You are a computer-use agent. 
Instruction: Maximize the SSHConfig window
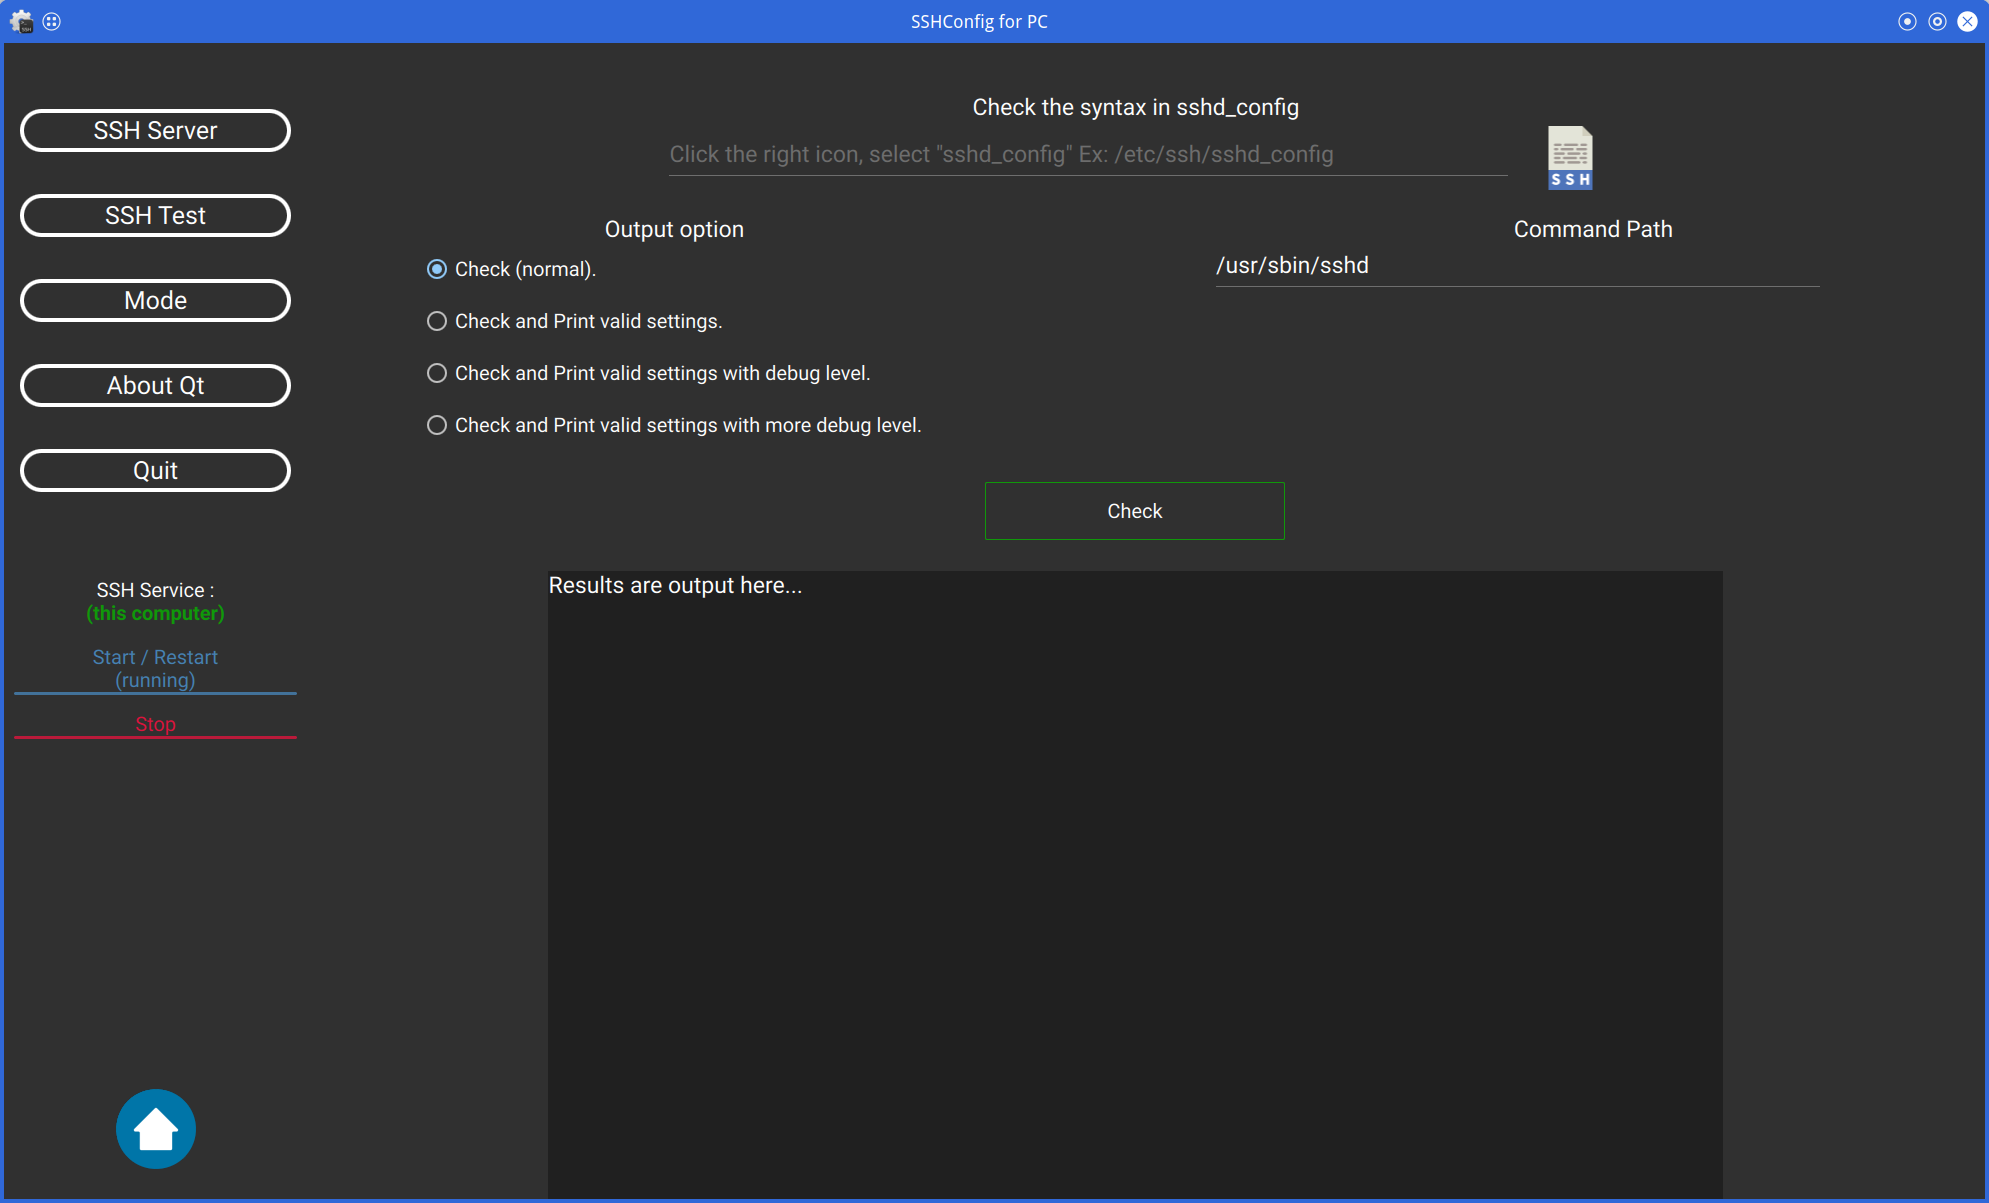1937,21
